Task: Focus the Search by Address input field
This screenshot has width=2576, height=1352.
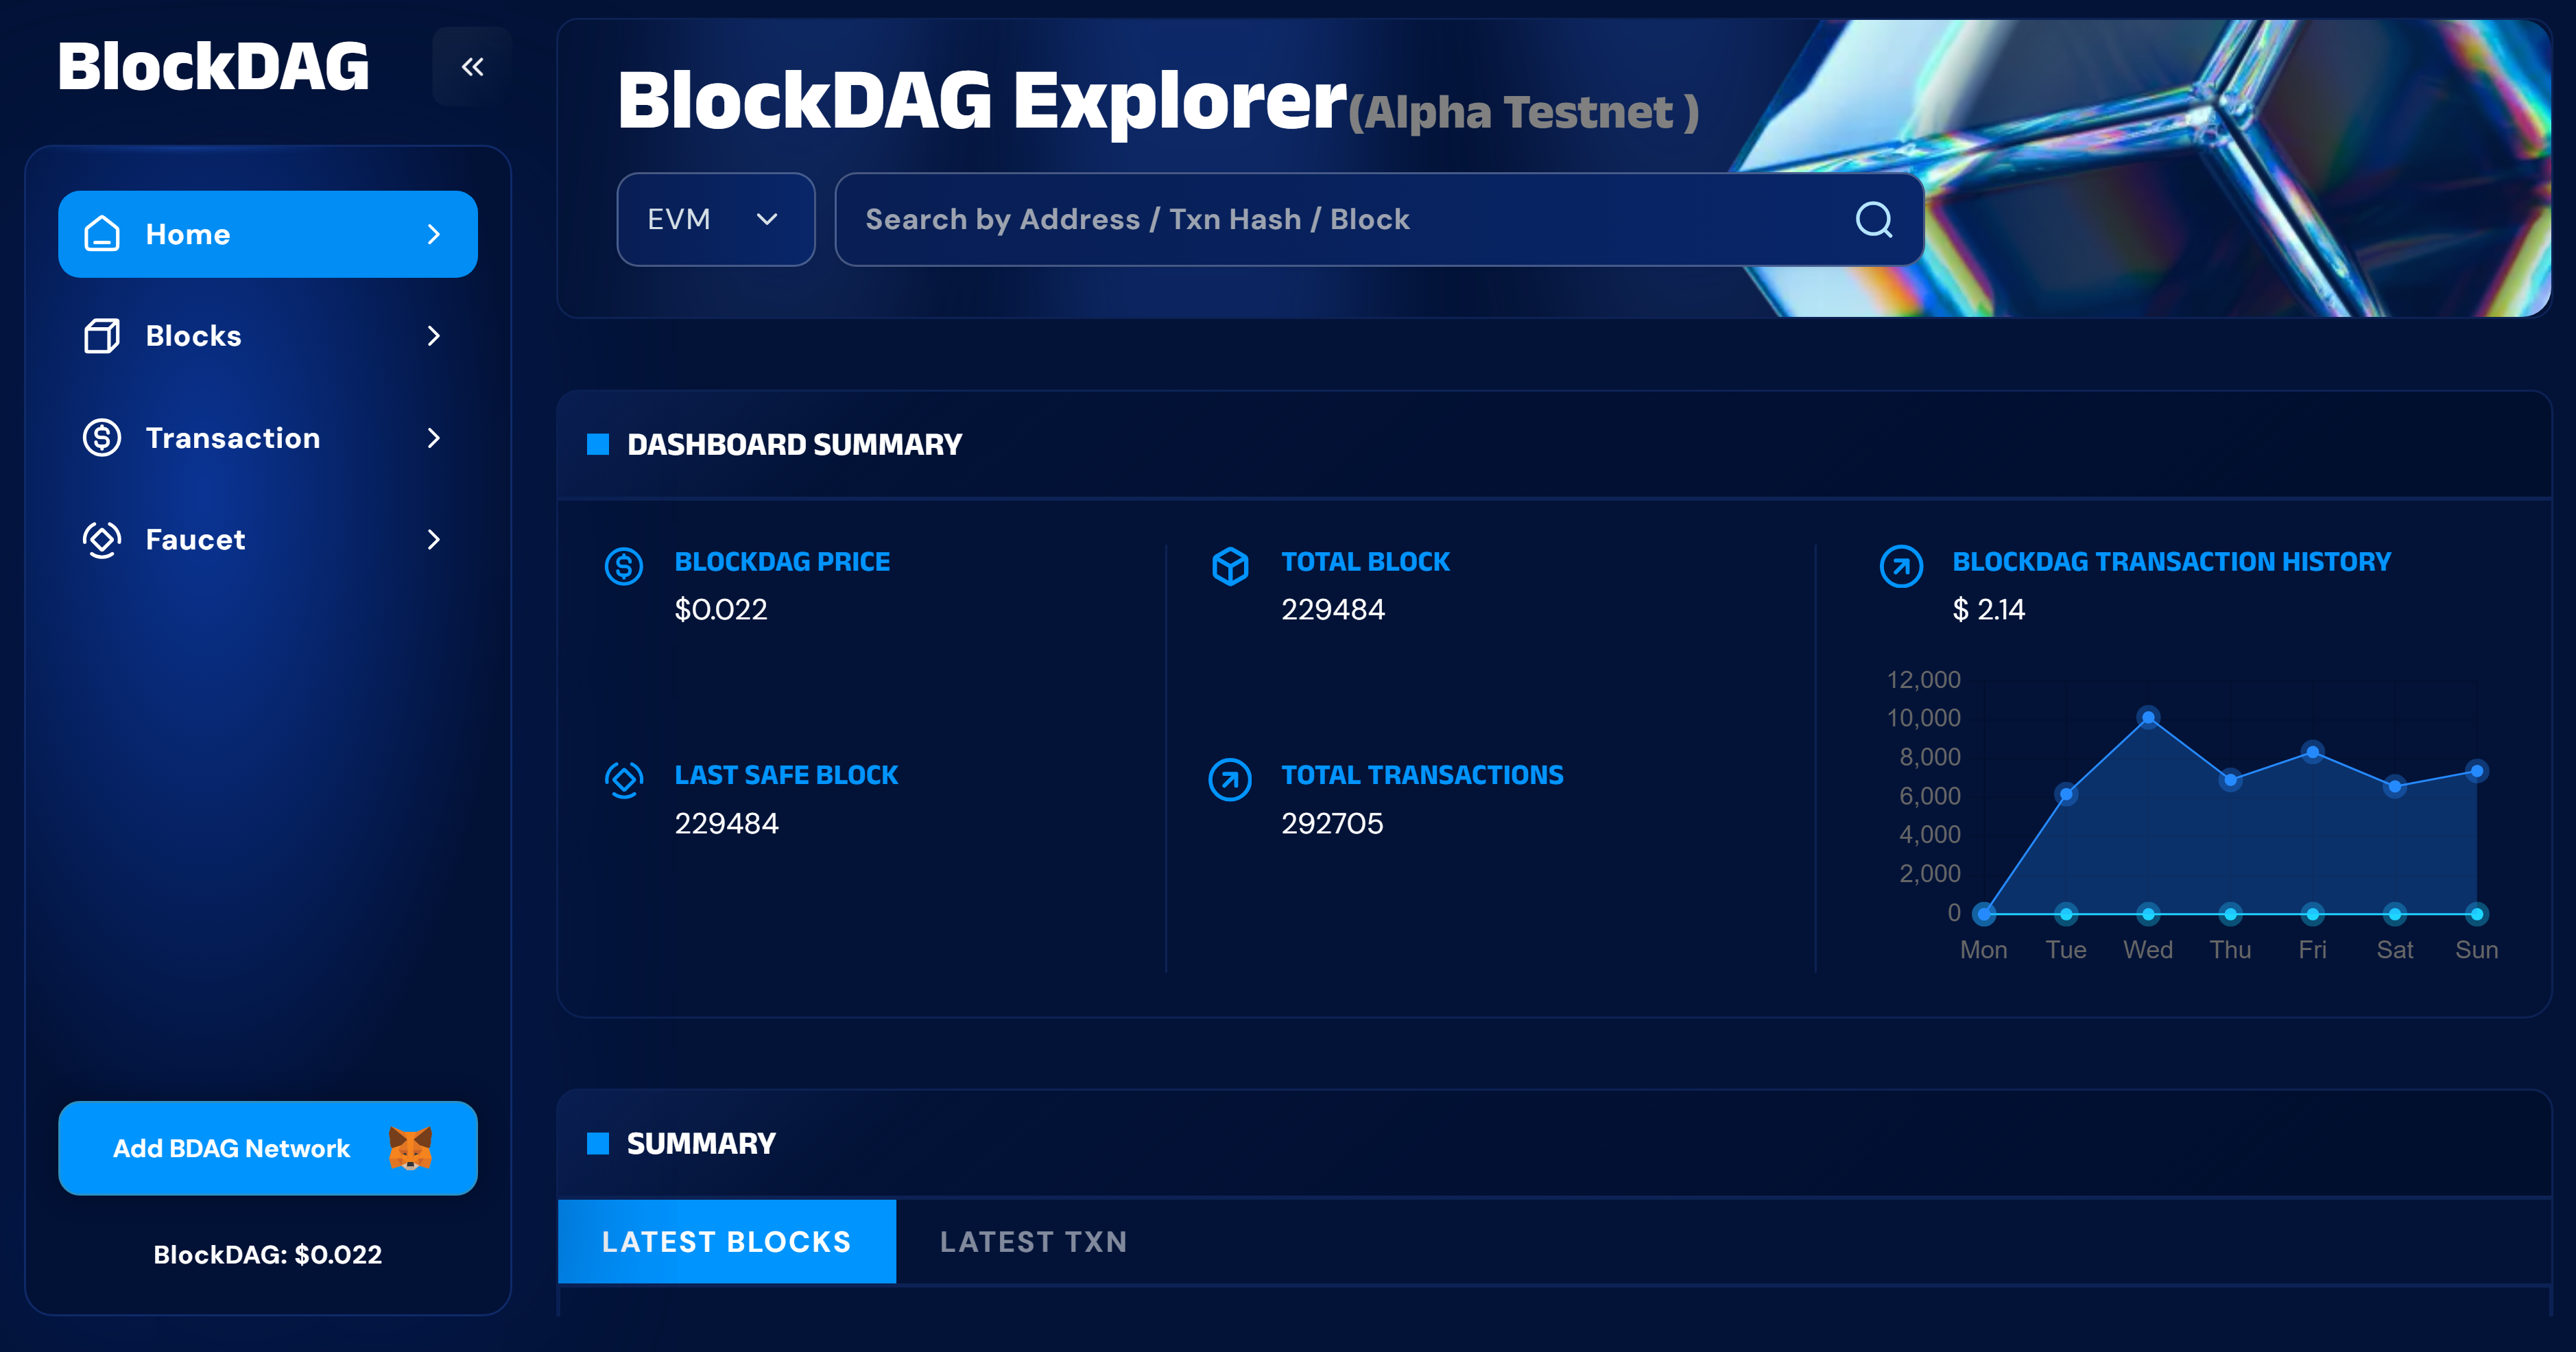Action: click(1380, 219)
